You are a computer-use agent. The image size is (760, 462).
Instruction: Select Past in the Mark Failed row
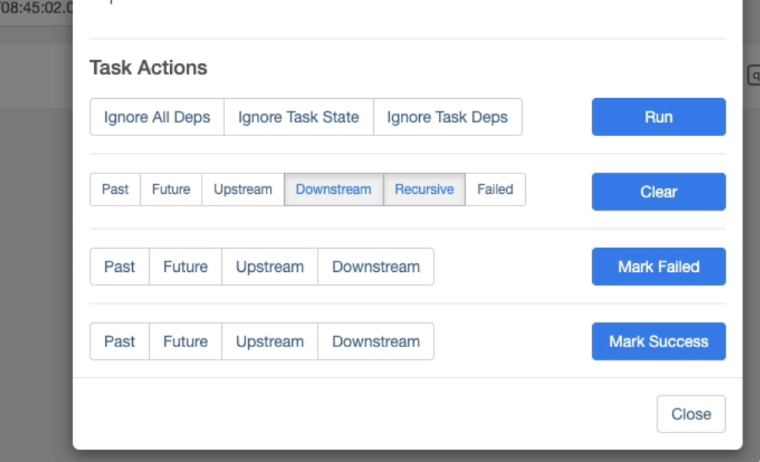click(x=119, y=267)
